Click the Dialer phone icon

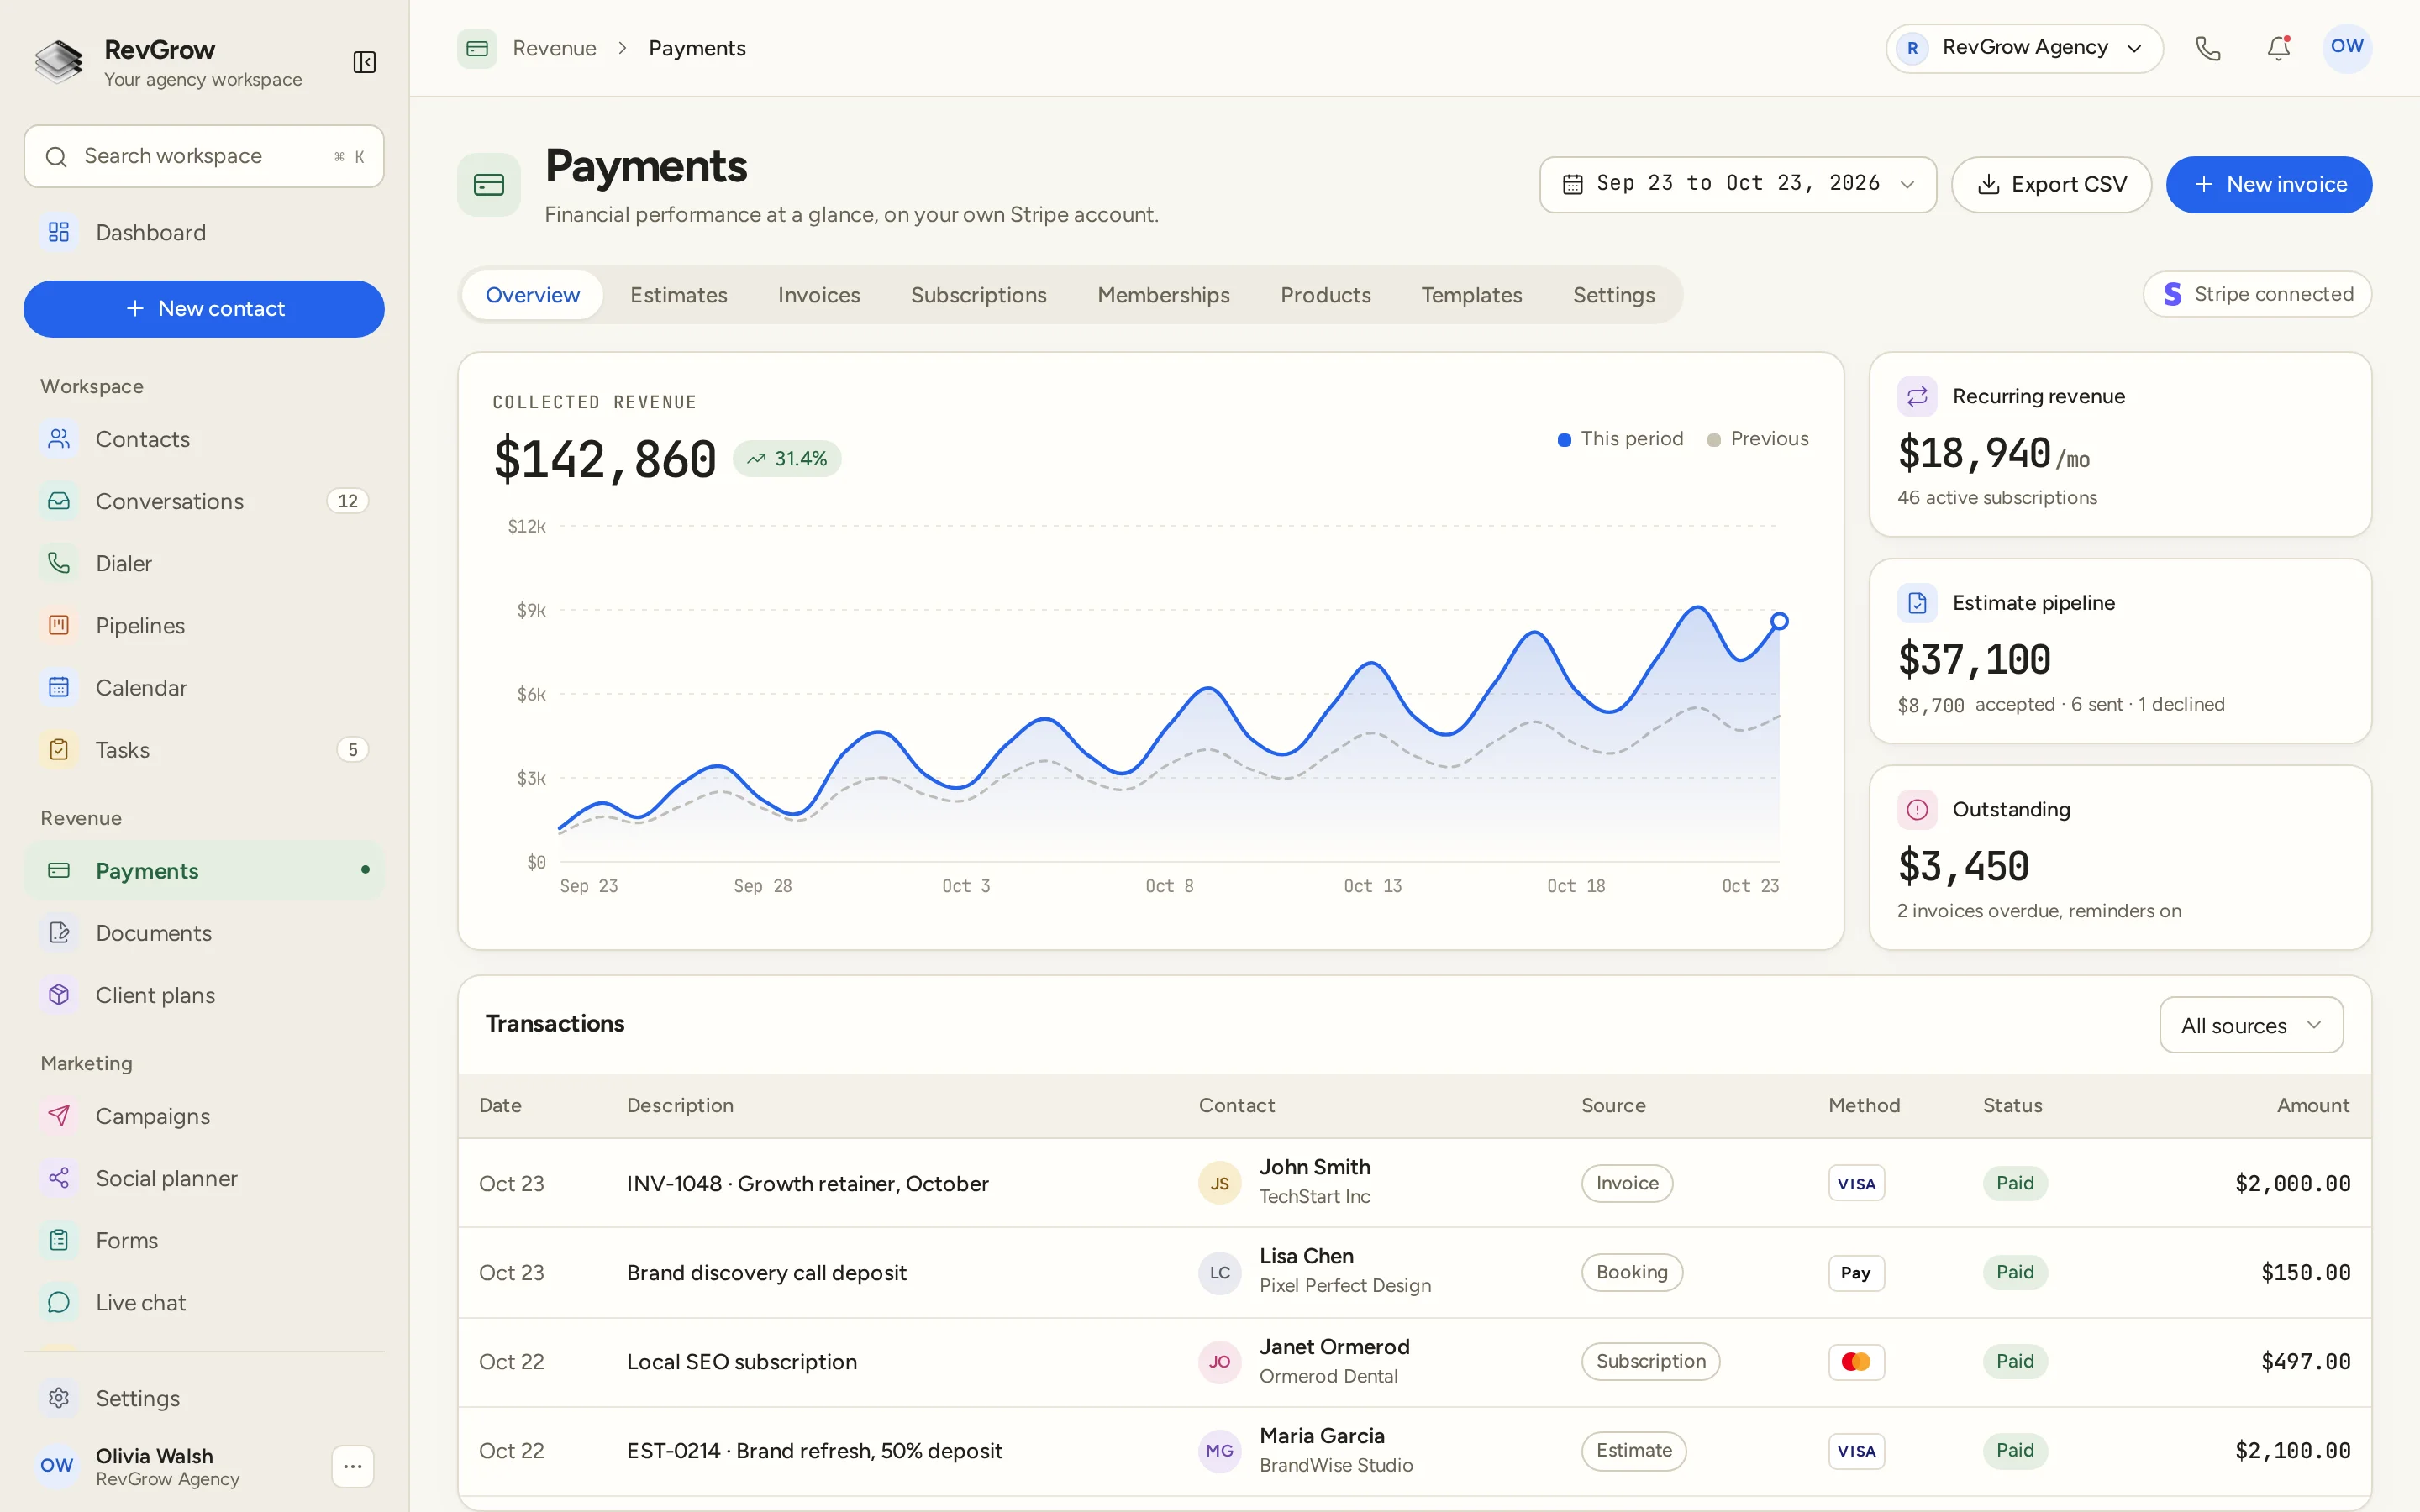pos(59,563)
